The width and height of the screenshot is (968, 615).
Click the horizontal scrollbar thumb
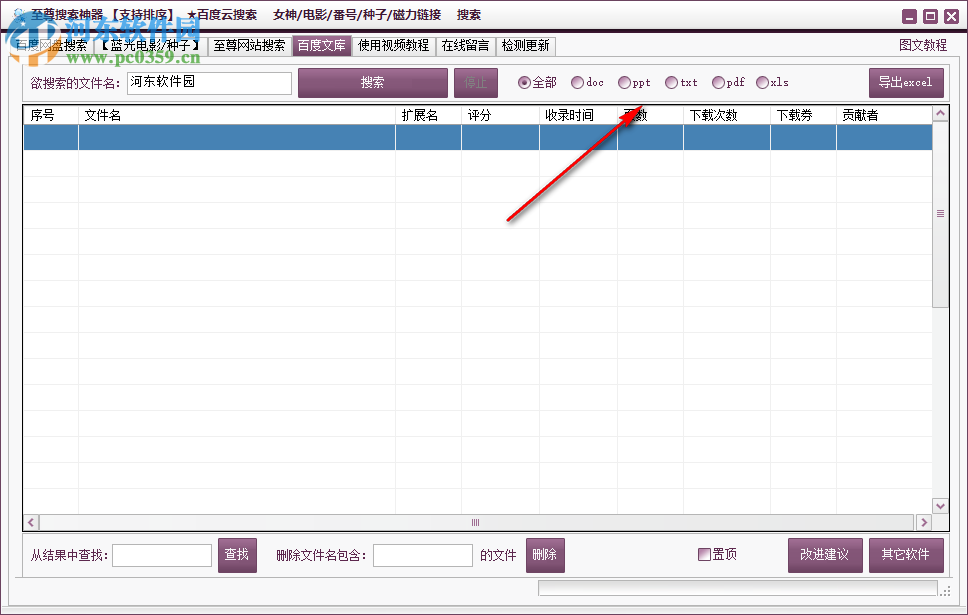pos(476,522)
